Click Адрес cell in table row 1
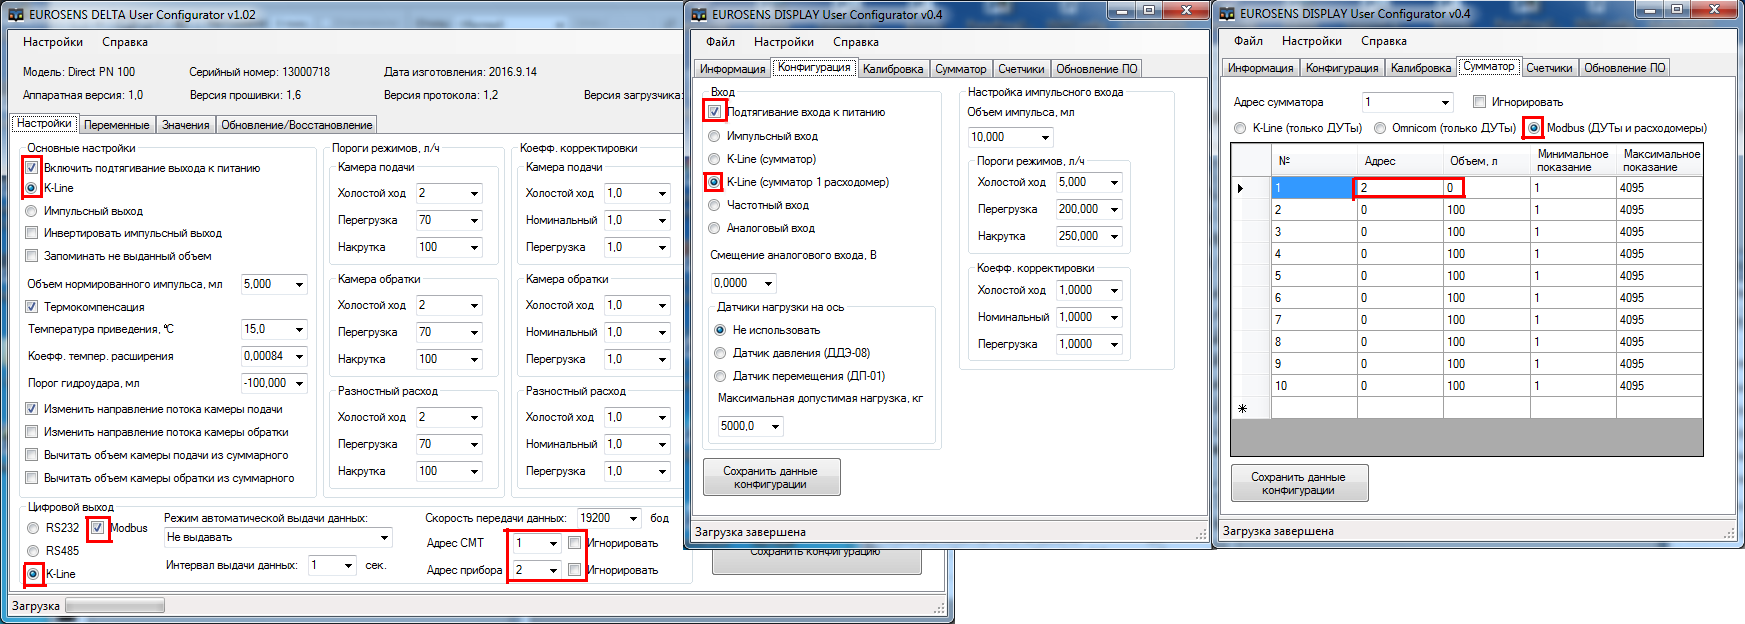Image resolution: width=1745 pixels, height=624 pixels. click(x=1400, y=188)
